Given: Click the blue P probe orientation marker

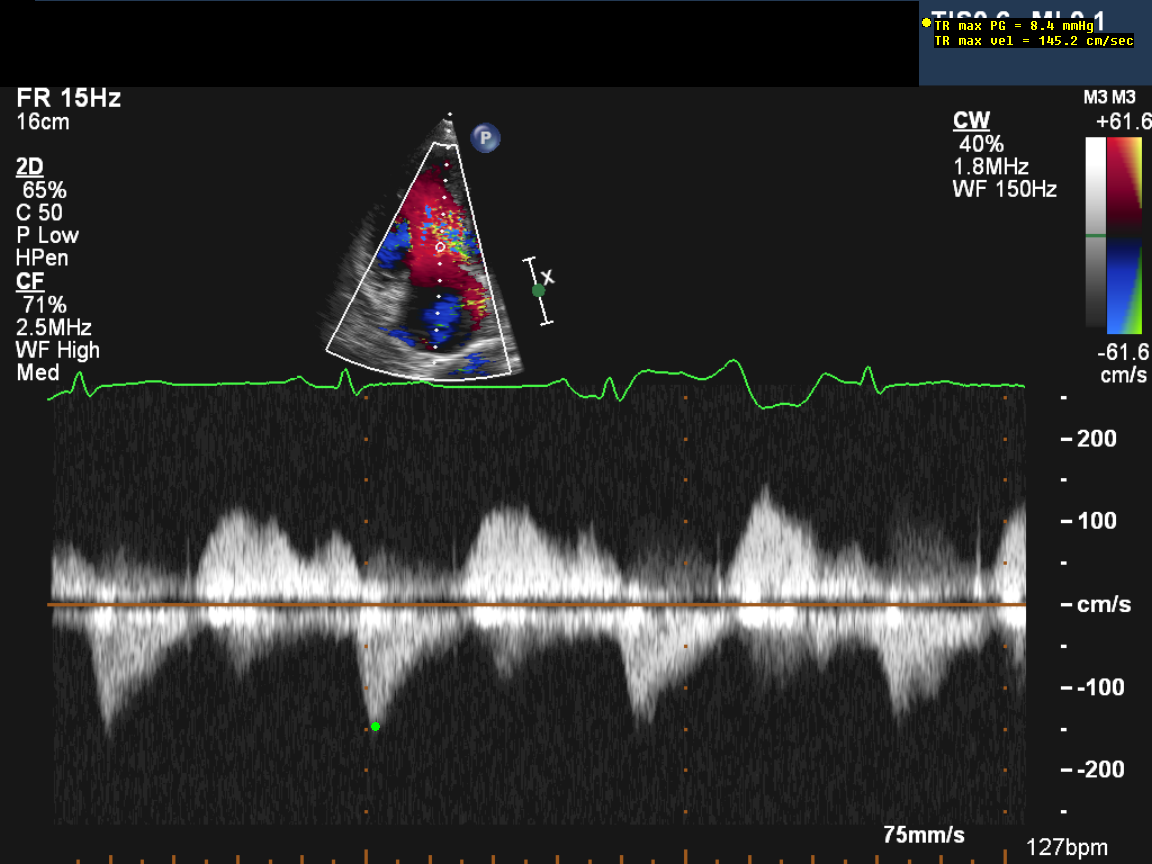Looking at the screenshot, I should pos(486,138).
